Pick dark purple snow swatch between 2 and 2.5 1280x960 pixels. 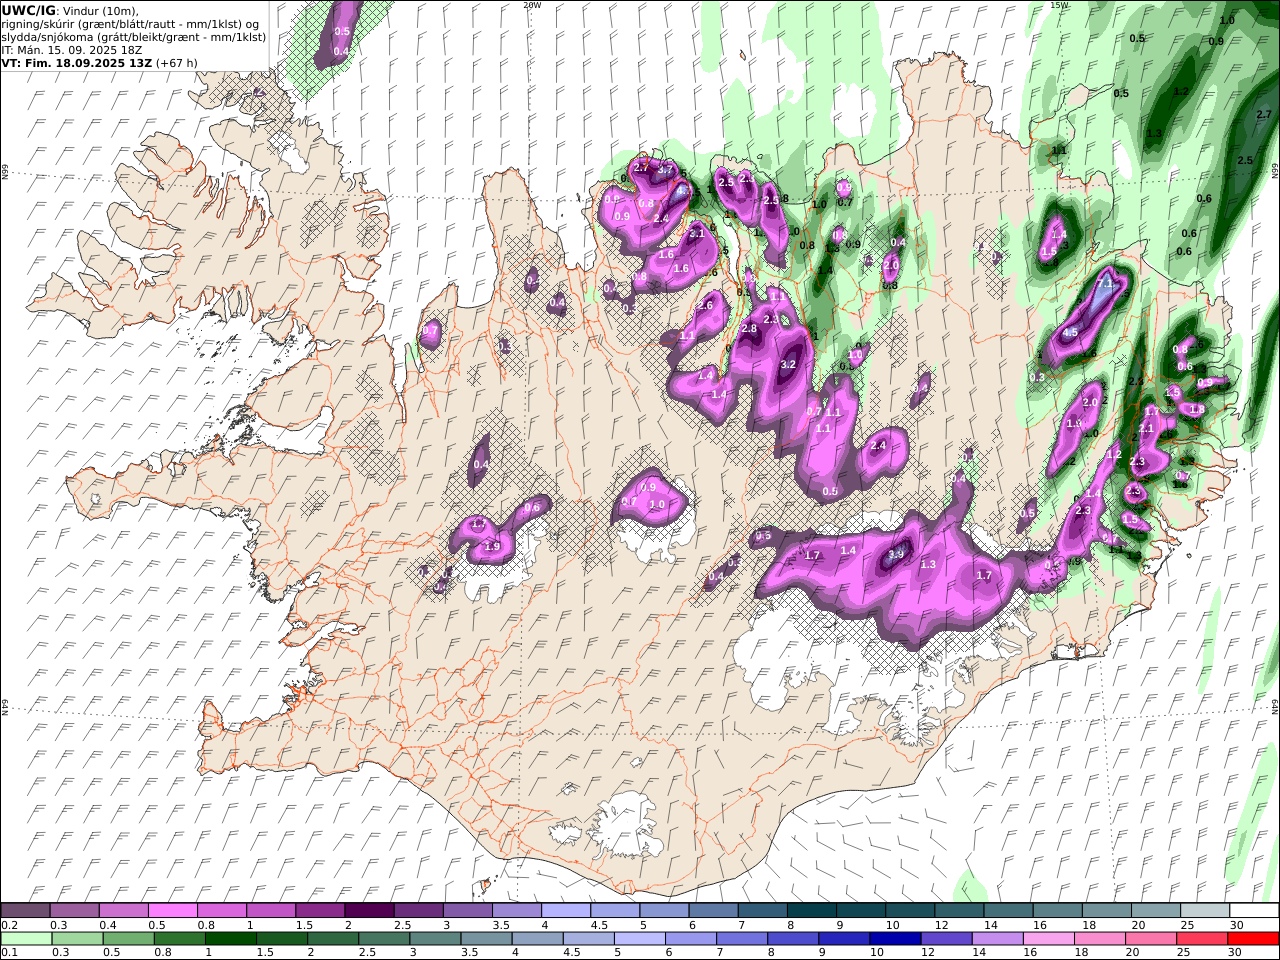click(369, 911)
